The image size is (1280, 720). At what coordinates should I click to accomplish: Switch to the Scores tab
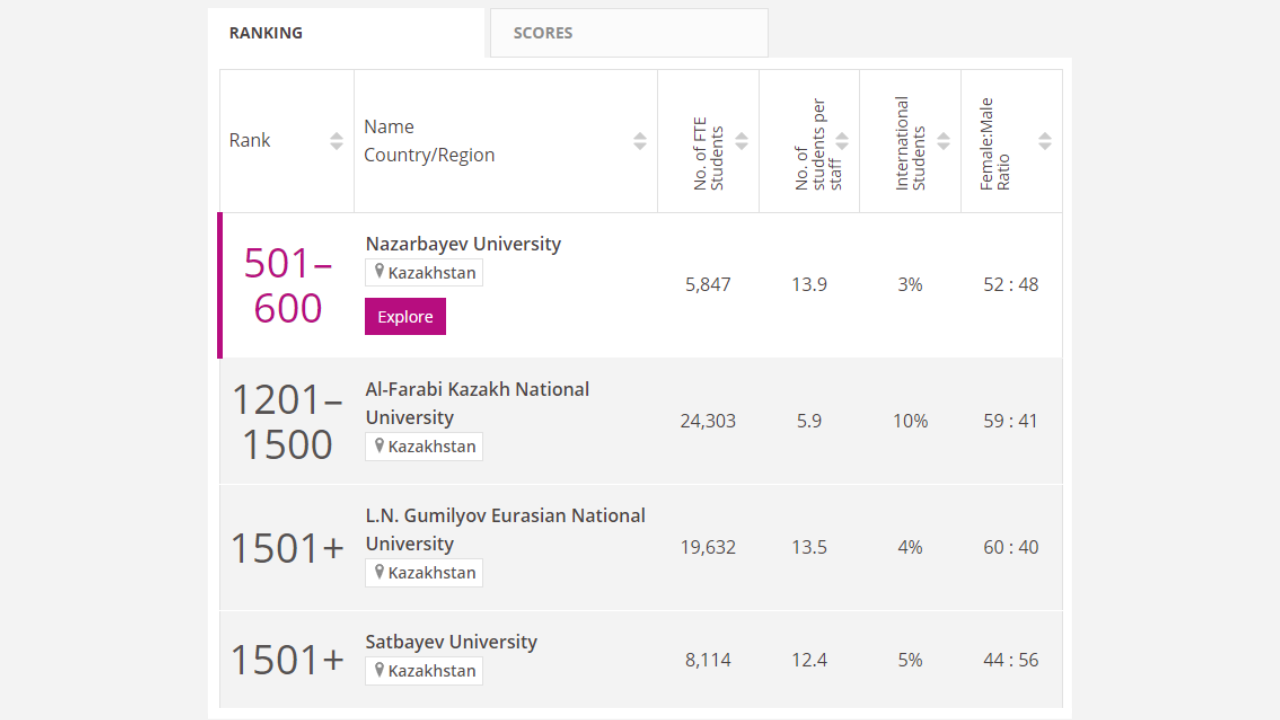543,33
